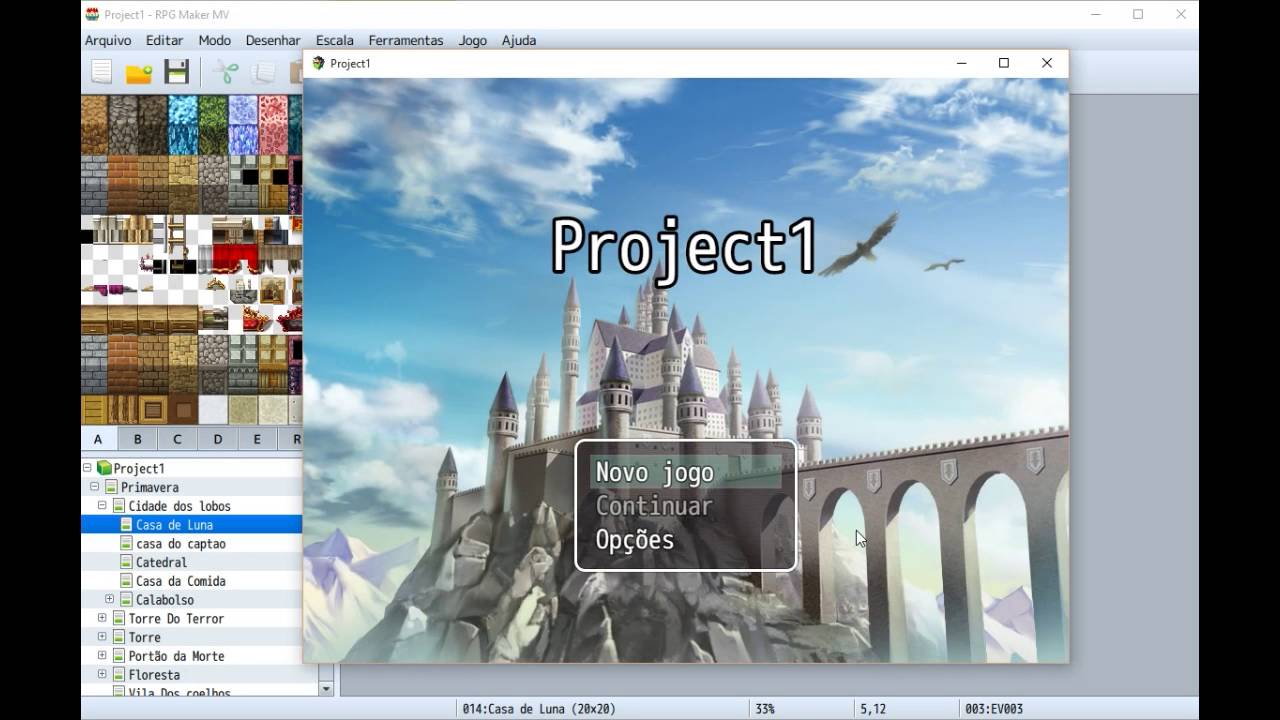This screenshot has width=1280, height=720.
Task: Expand the Portão da Morte node
Action: [102, 656]
